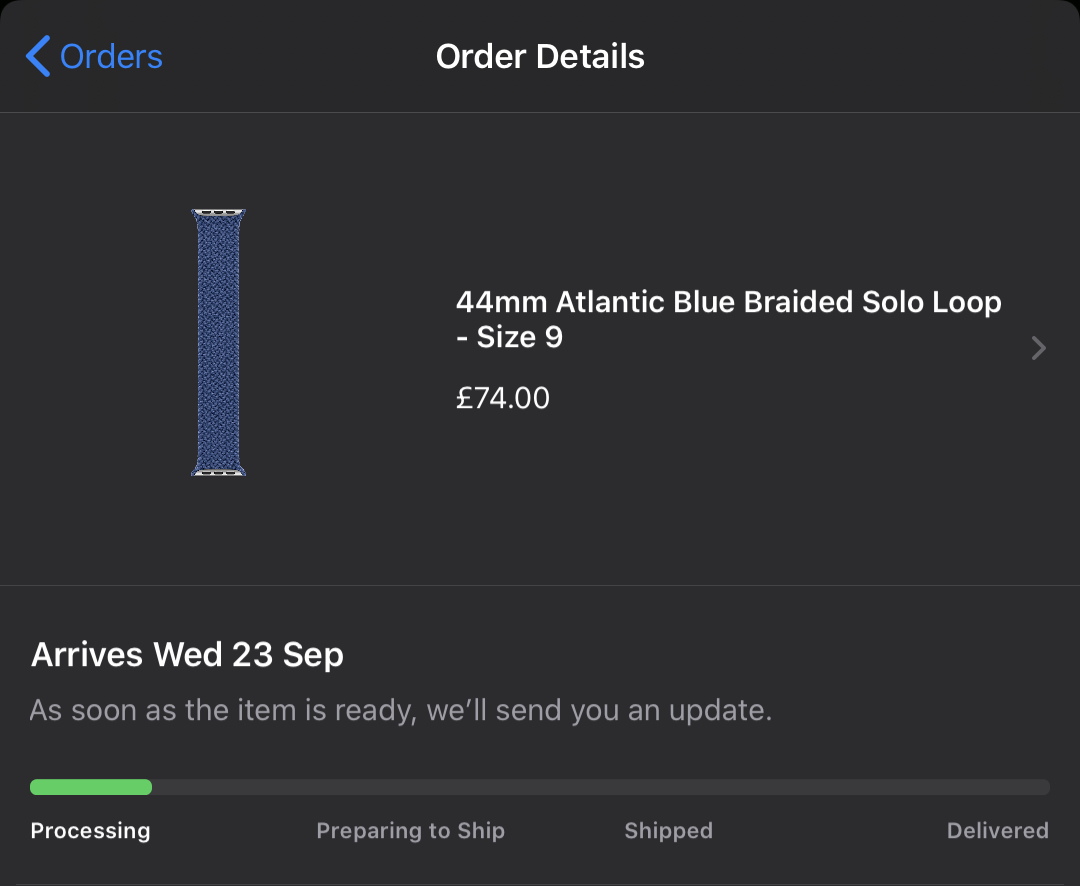Image resolution: width=1080 pixels, height=886 pixels.
Task: Click the Orders text in navigation bar
Action: point(111,56)
